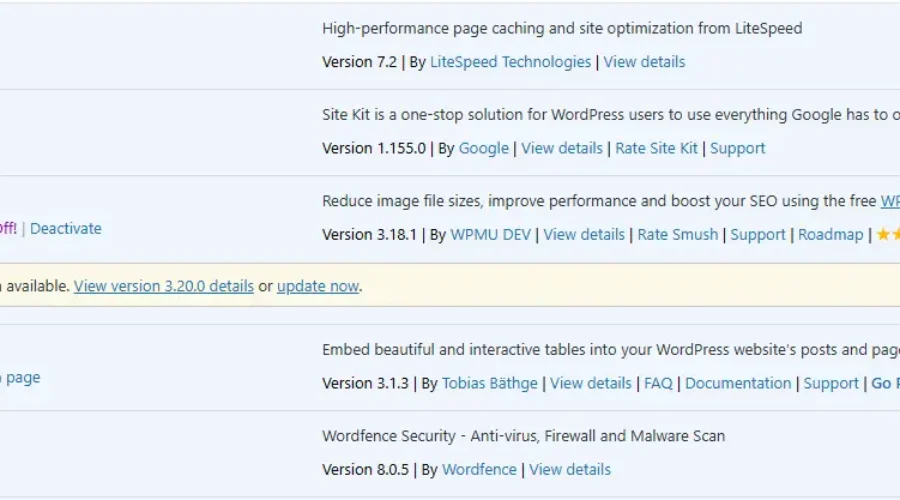
Task: Open Support link next to Rate Smush
Action: pos(758,235)
